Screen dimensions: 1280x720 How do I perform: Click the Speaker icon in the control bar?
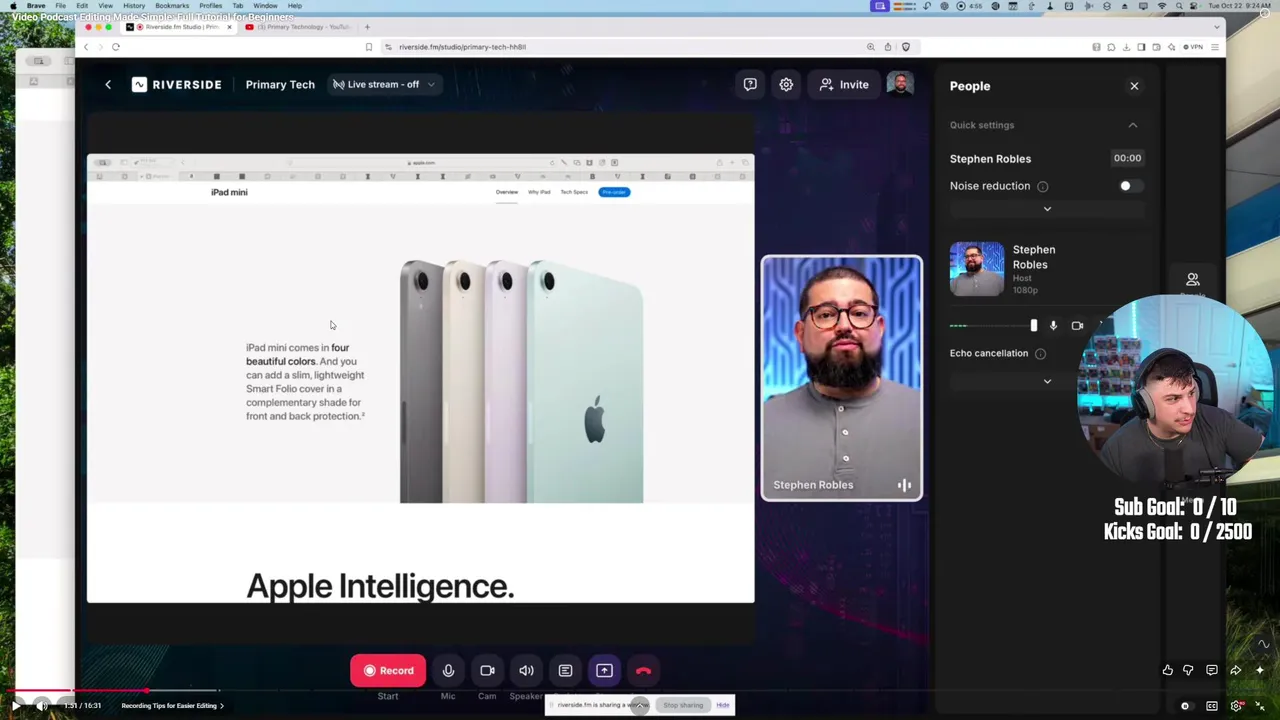point(526,671)
